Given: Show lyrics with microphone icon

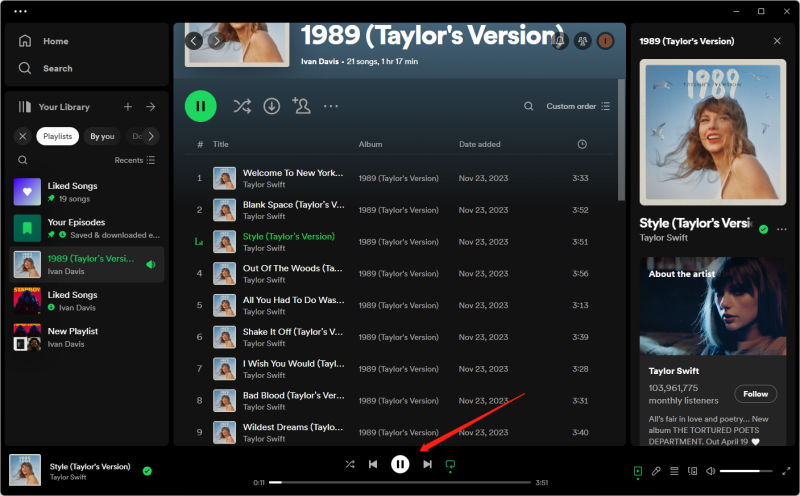Looking at the screenshot, I should coord(656,472).
